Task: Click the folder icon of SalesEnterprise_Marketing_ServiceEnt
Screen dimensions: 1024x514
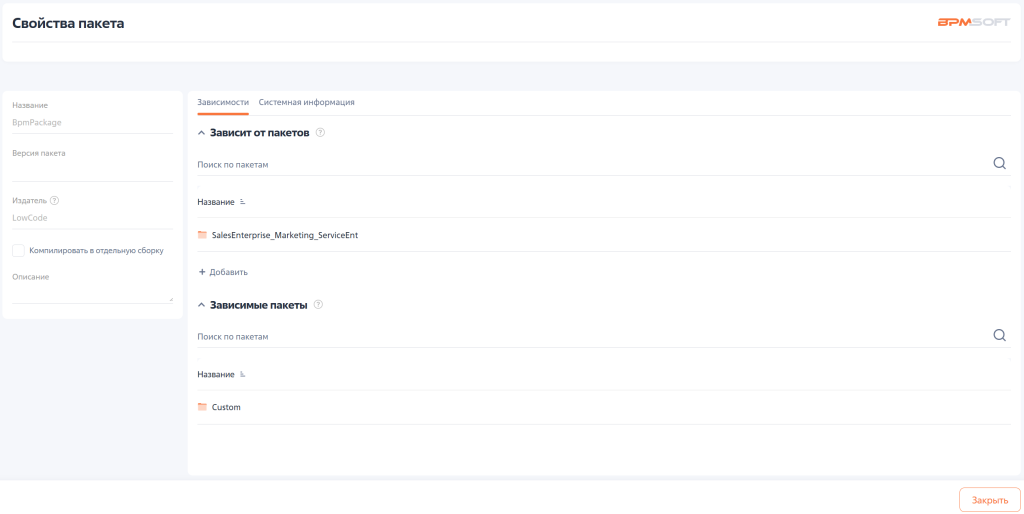Action: 202,235
